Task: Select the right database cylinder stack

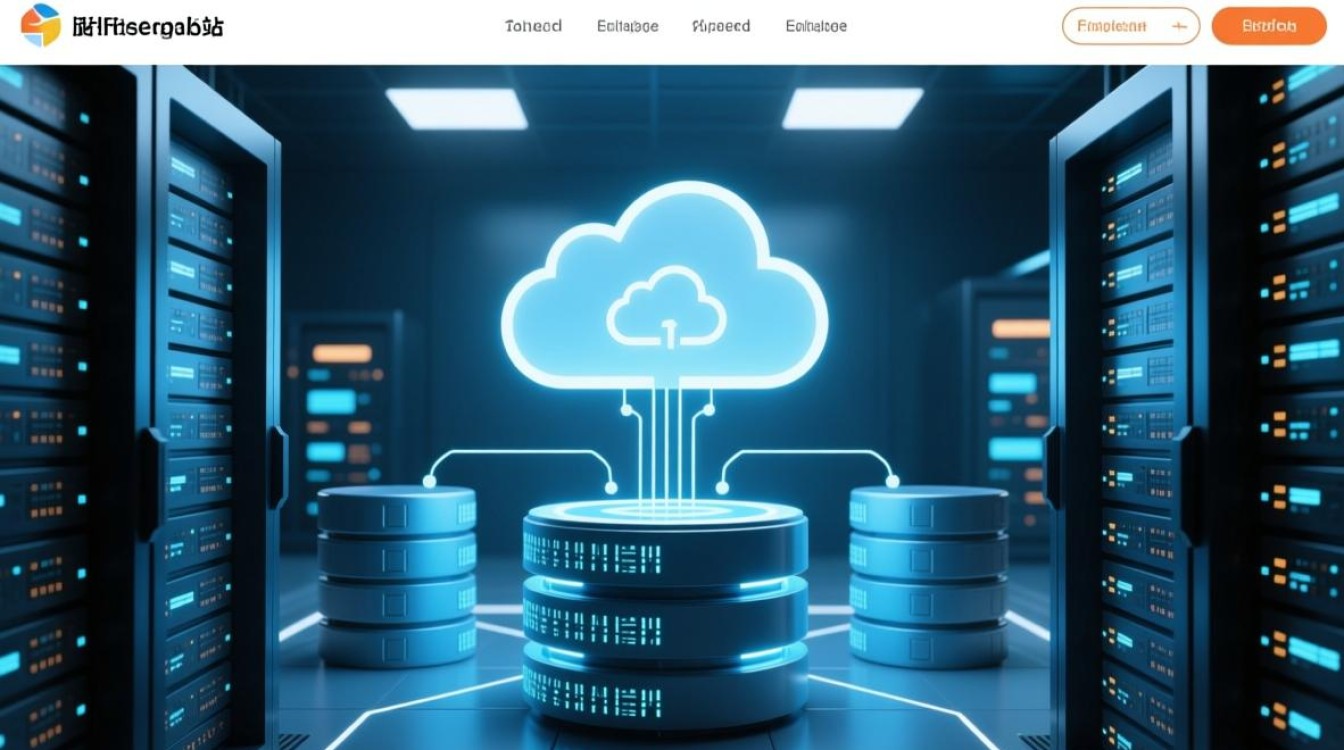Action: (929, 575)
